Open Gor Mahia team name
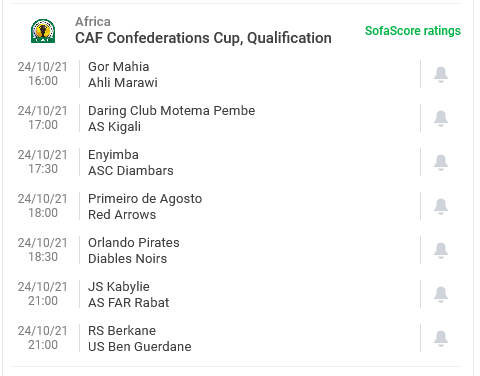Viewport: 480px width, 376px height. pyautogui.click(x=118, y=67)
